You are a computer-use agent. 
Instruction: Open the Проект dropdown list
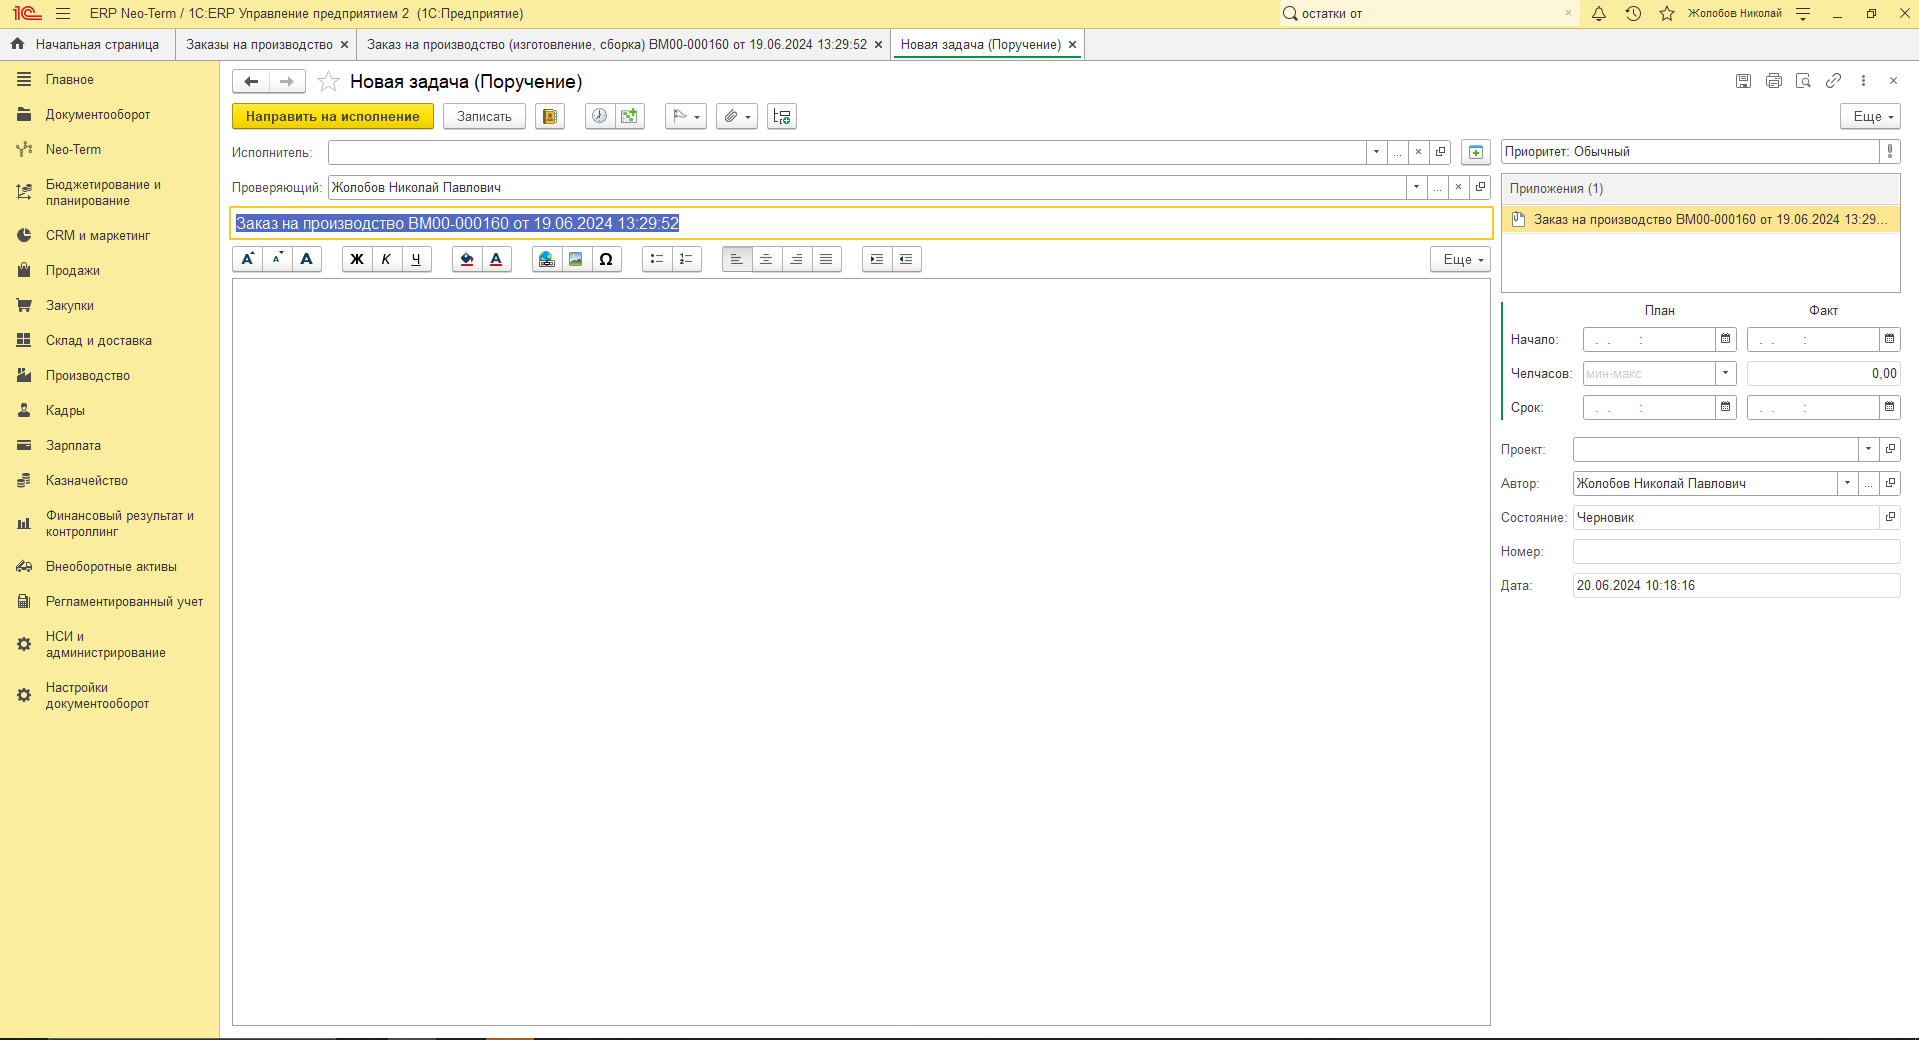[1869, 449]
